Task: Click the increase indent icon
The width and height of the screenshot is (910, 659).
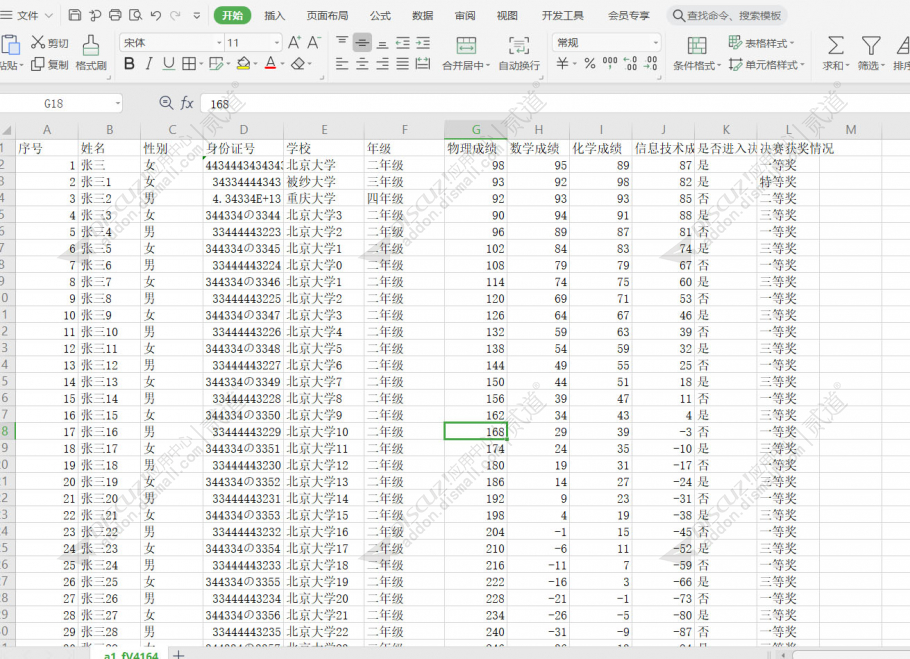Action: (x=423, y=42)
